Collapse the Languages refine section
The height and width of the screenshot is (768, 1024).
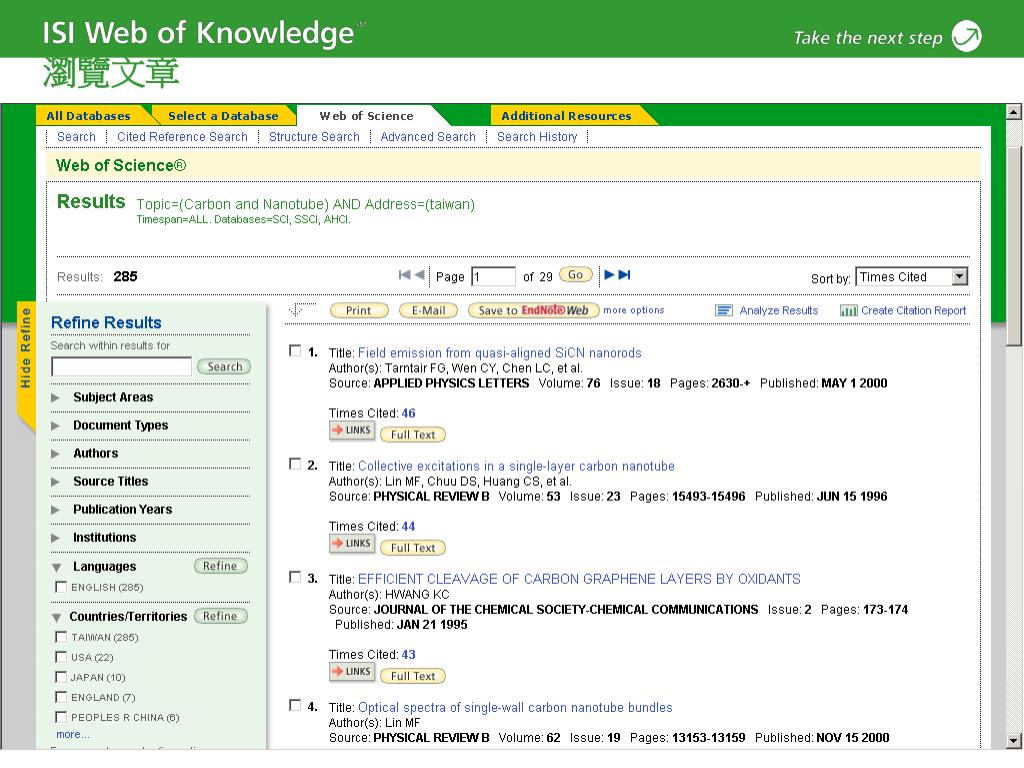click(57, 568)
